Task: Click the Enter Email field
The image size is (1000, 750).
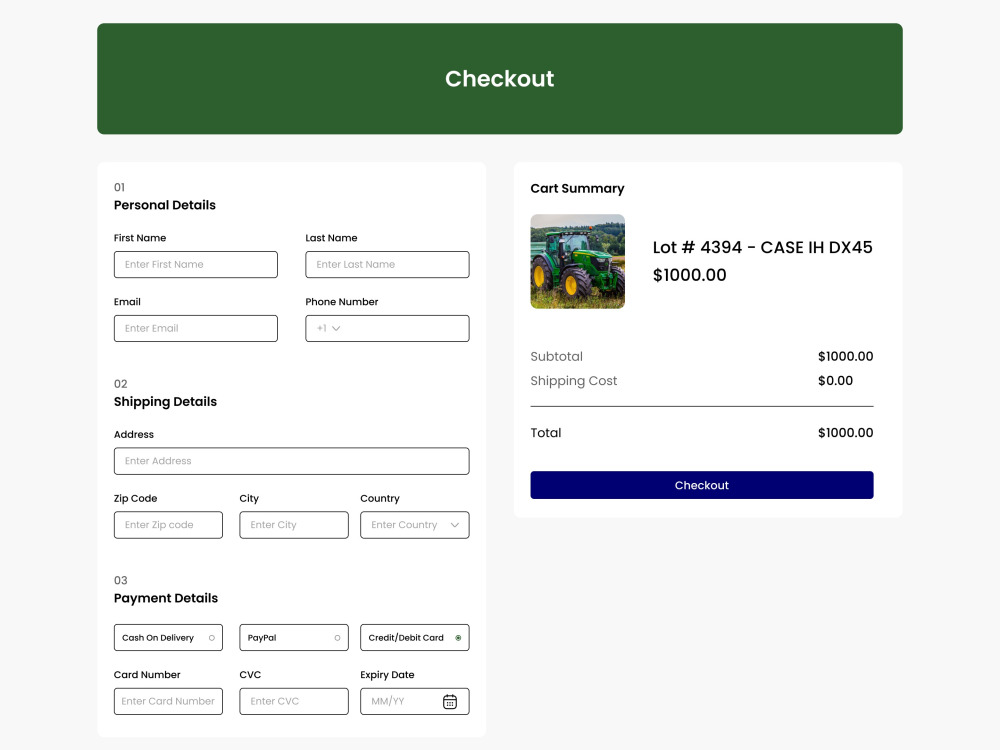Action: (x=195, y=328)
